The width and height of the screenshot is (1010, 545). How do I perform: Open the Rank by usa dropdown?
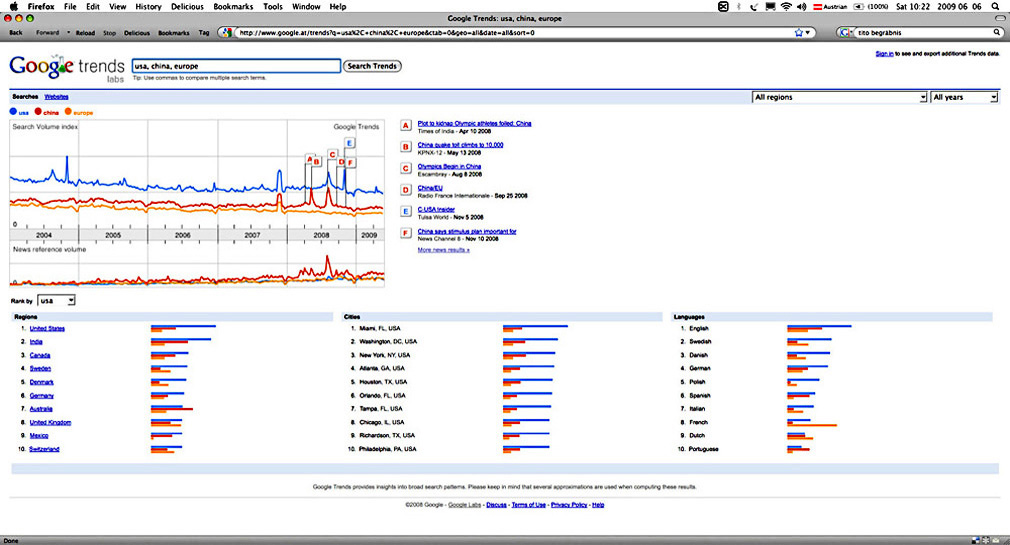[x=56, y=301]
